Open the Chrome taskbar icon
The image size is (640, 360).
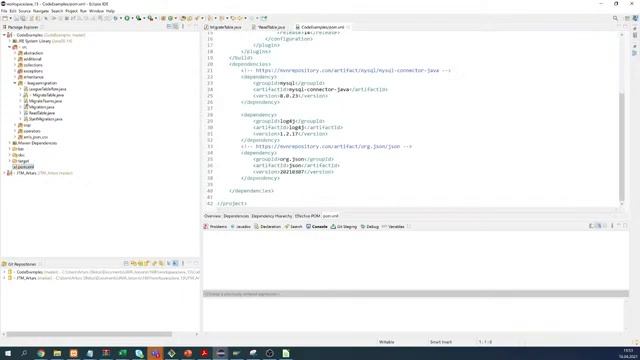41,353
